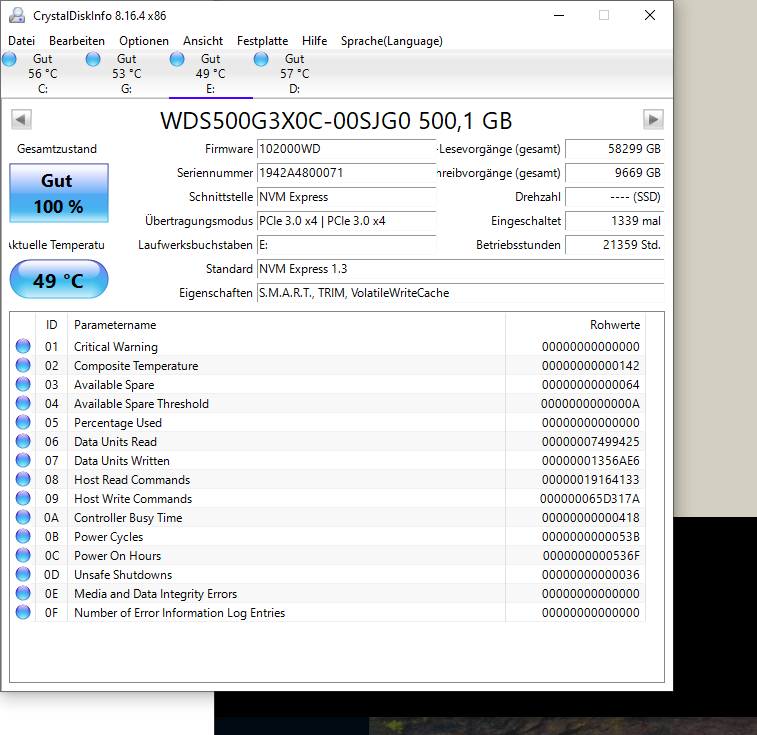The width and height of the screenshot is (757, 735).
Task: Select the status orb for drive G:
Action: (93, 59)
